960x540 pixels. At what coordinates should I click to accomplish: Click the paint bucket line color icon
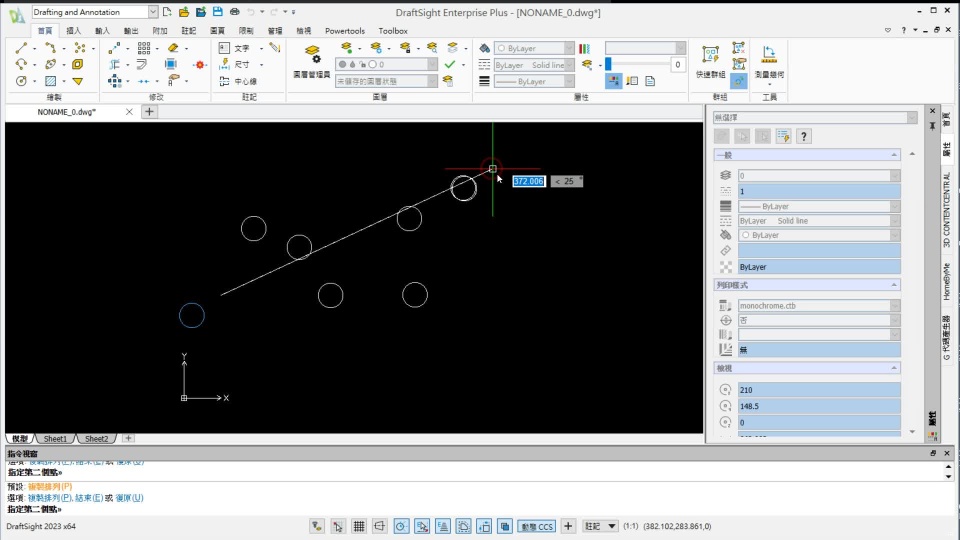tap(484, 48)
